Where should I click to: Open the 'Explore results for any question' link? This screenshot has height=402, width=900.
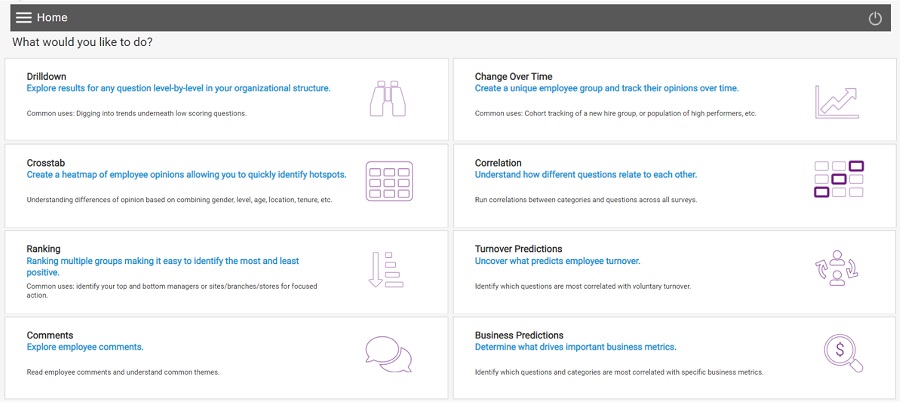(178, 88)
